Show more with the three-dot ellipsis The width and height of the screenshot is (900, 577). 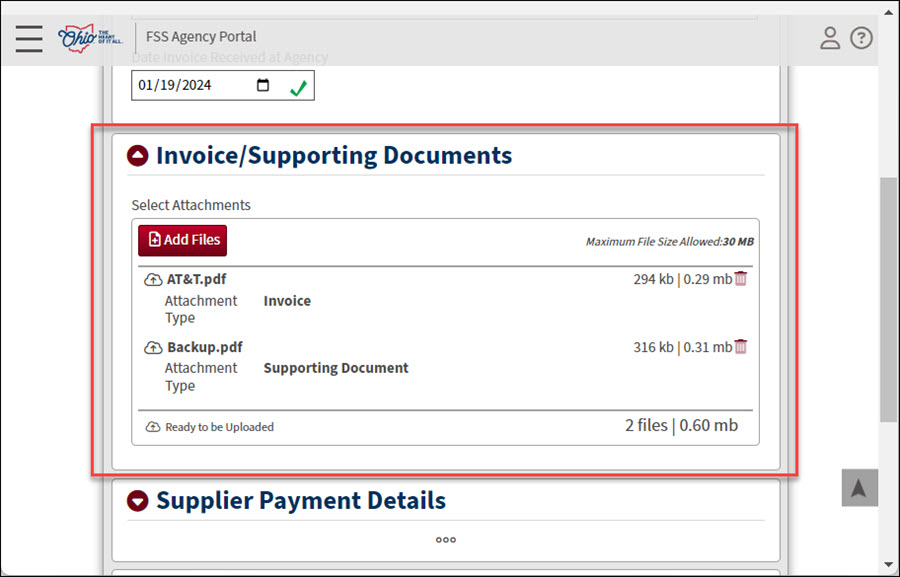pyautogui.click(x=445, y=540)
